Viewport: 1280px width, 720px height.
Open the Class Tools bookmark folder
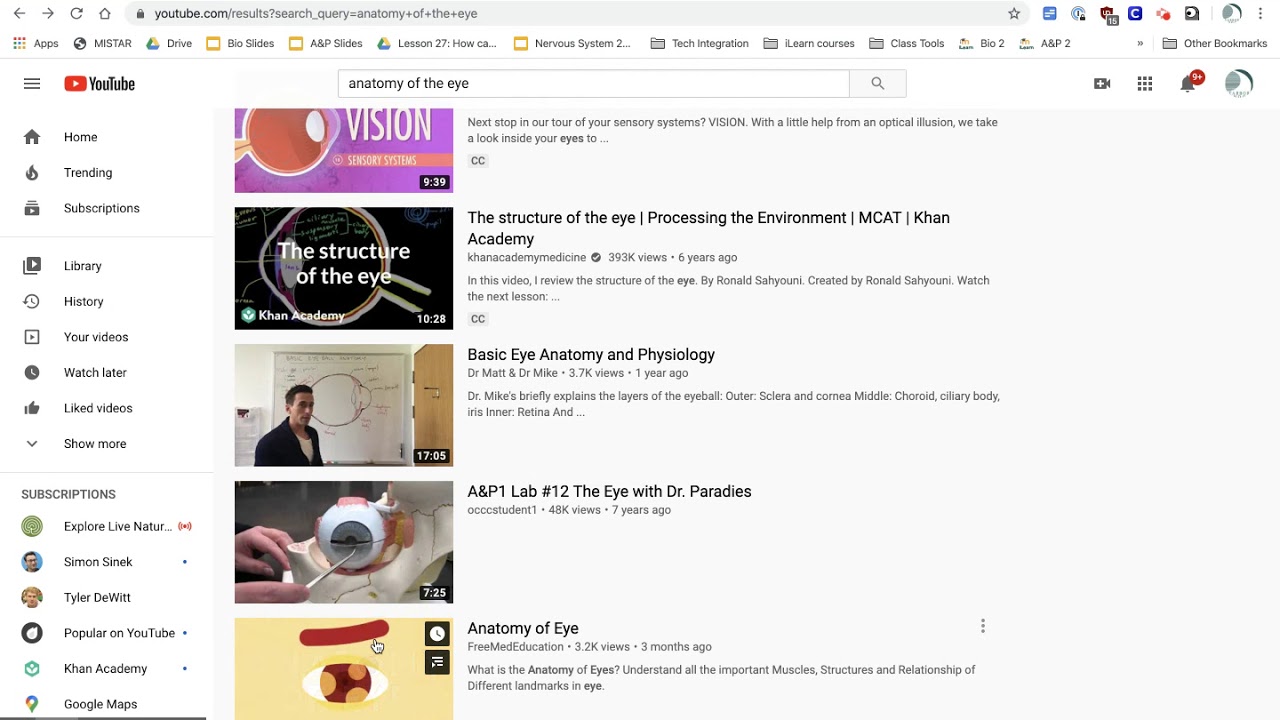coord(906,43)
